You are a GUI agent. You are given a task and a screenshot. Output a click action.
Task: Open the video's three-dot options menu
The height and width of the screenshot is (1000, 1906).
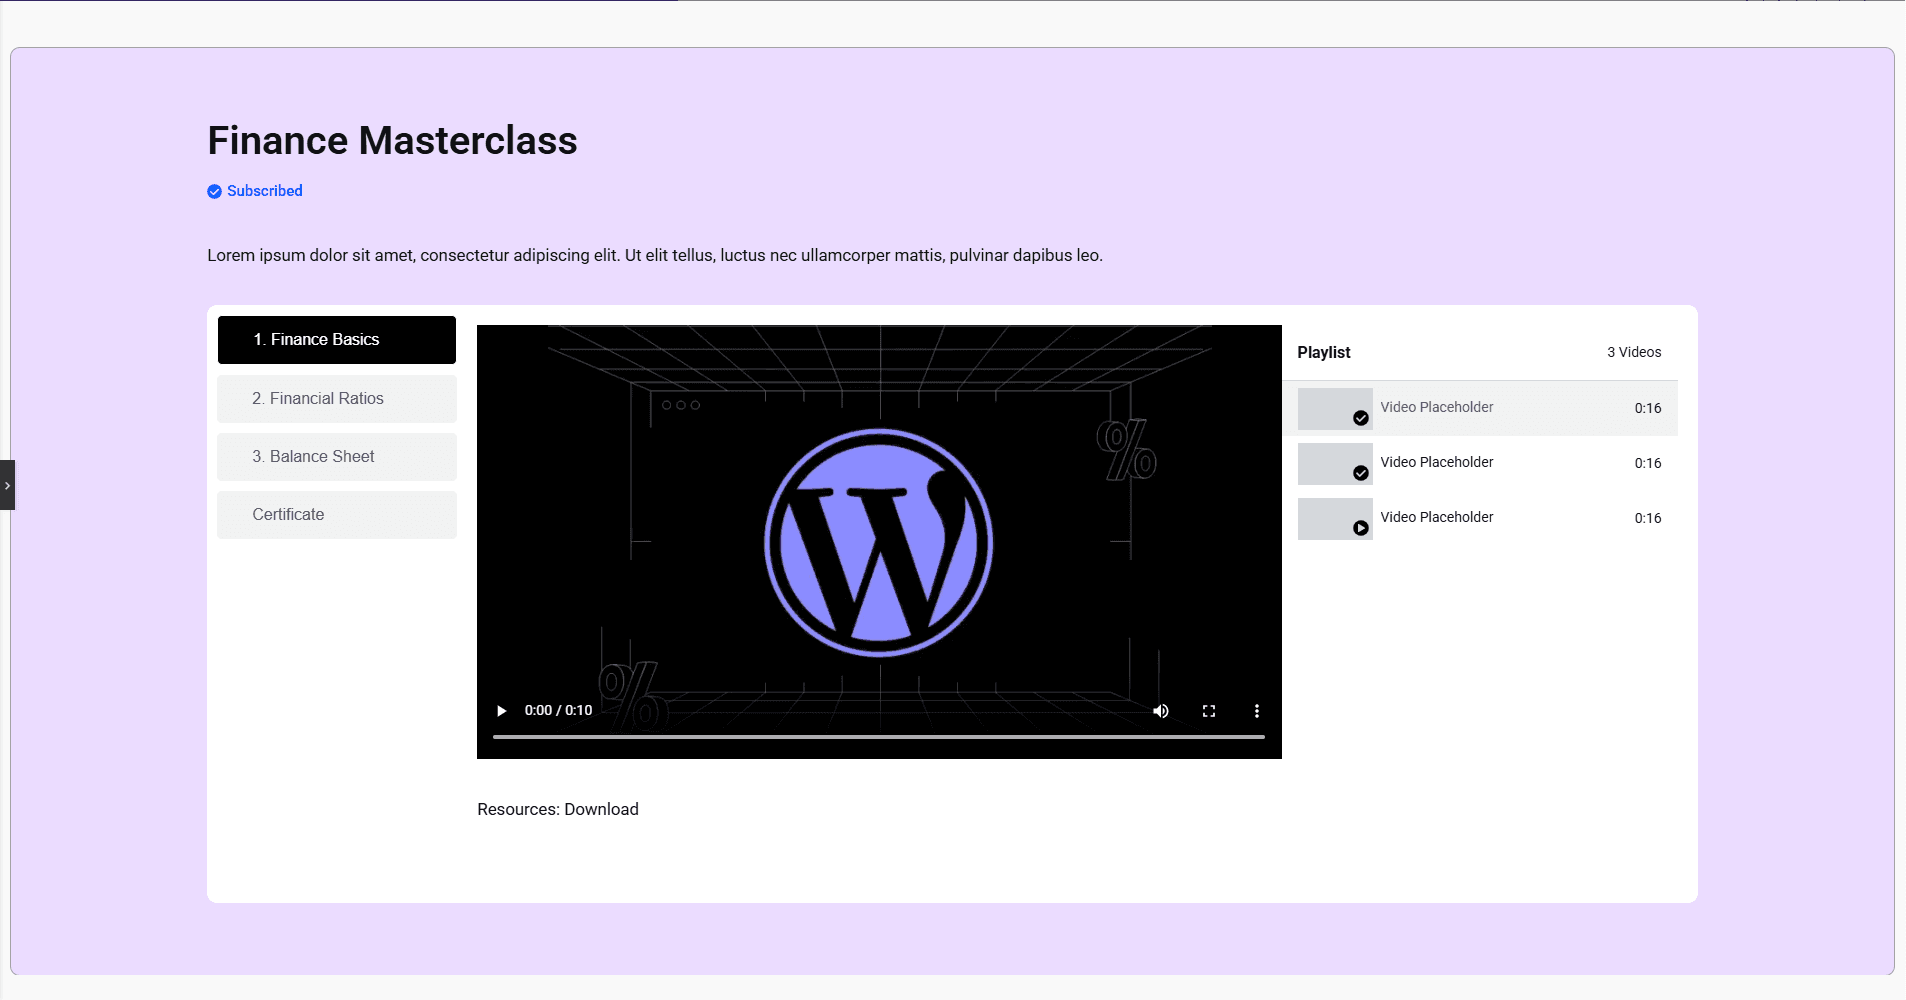(x=1257, y=711)
